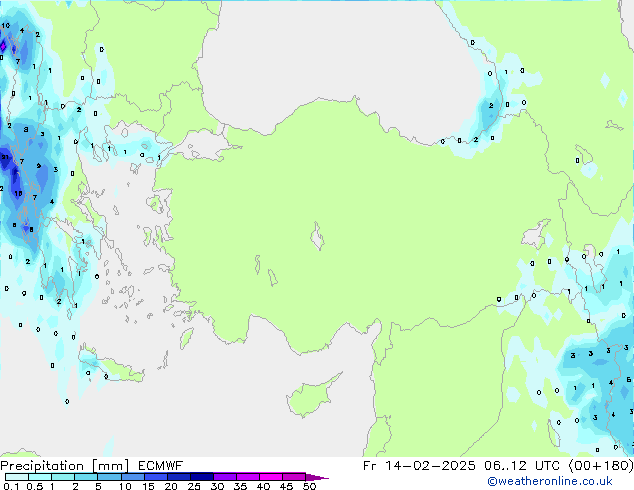Click the legend value label 50
The width and height of the screenshot is (634, 490).
[x=310, y=486]
